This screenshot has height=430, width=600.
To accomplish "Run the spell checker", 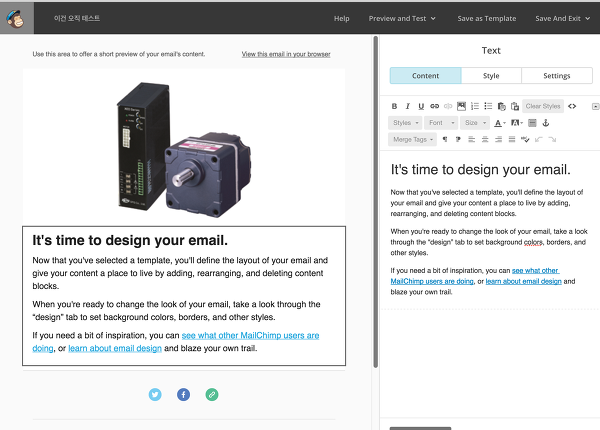I will click(525, 139).
